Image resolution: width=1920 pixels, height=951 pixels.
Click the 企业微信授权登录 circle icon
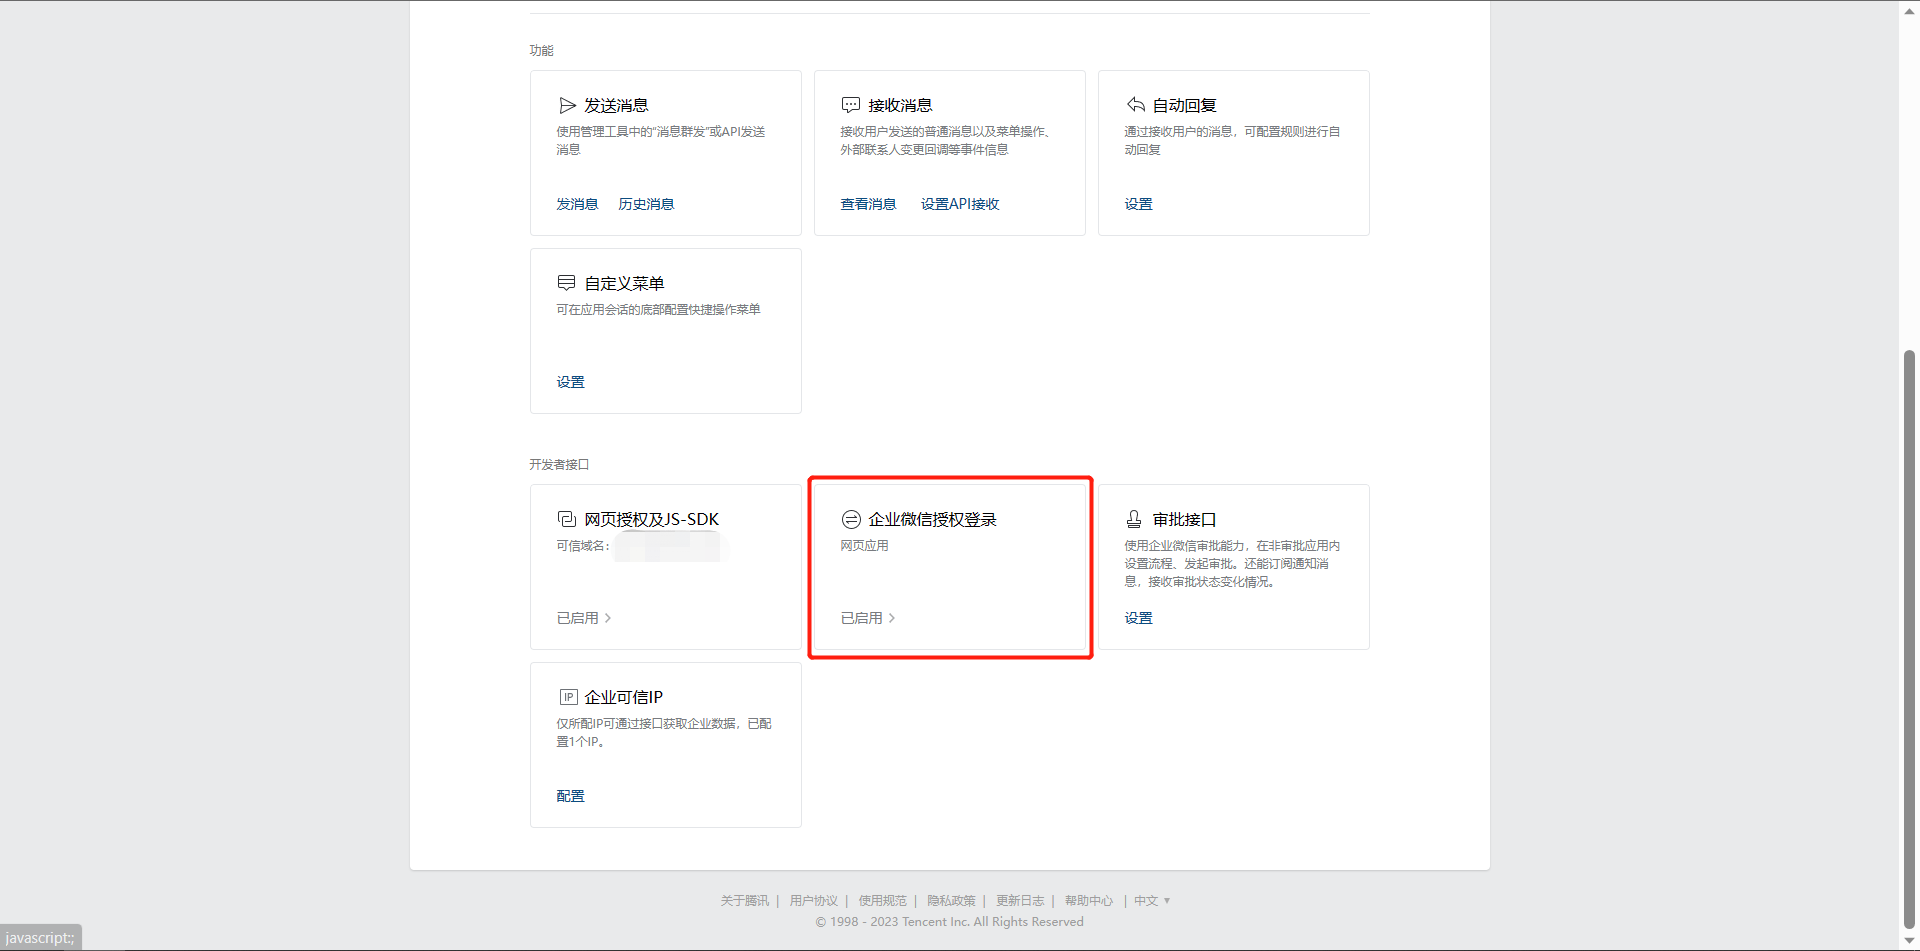click(851, 519)
